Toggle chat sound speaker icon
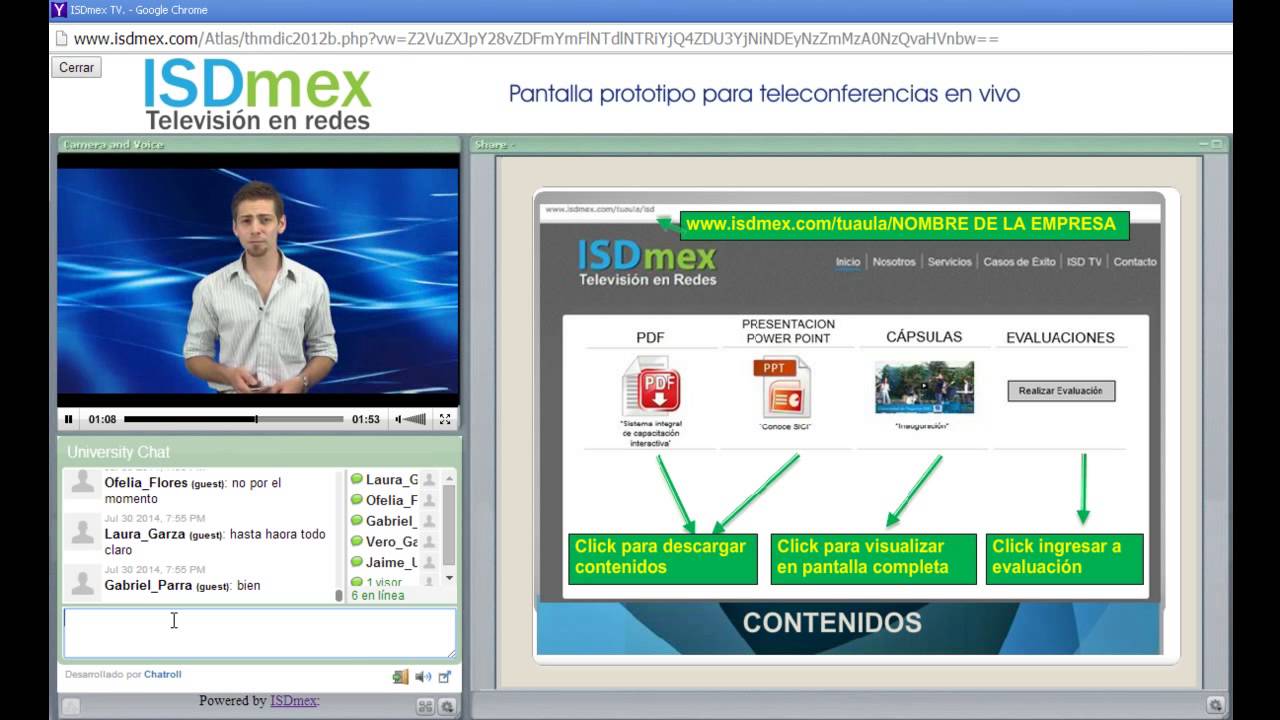Viewport: 1280px width, 720px height. 423,677
